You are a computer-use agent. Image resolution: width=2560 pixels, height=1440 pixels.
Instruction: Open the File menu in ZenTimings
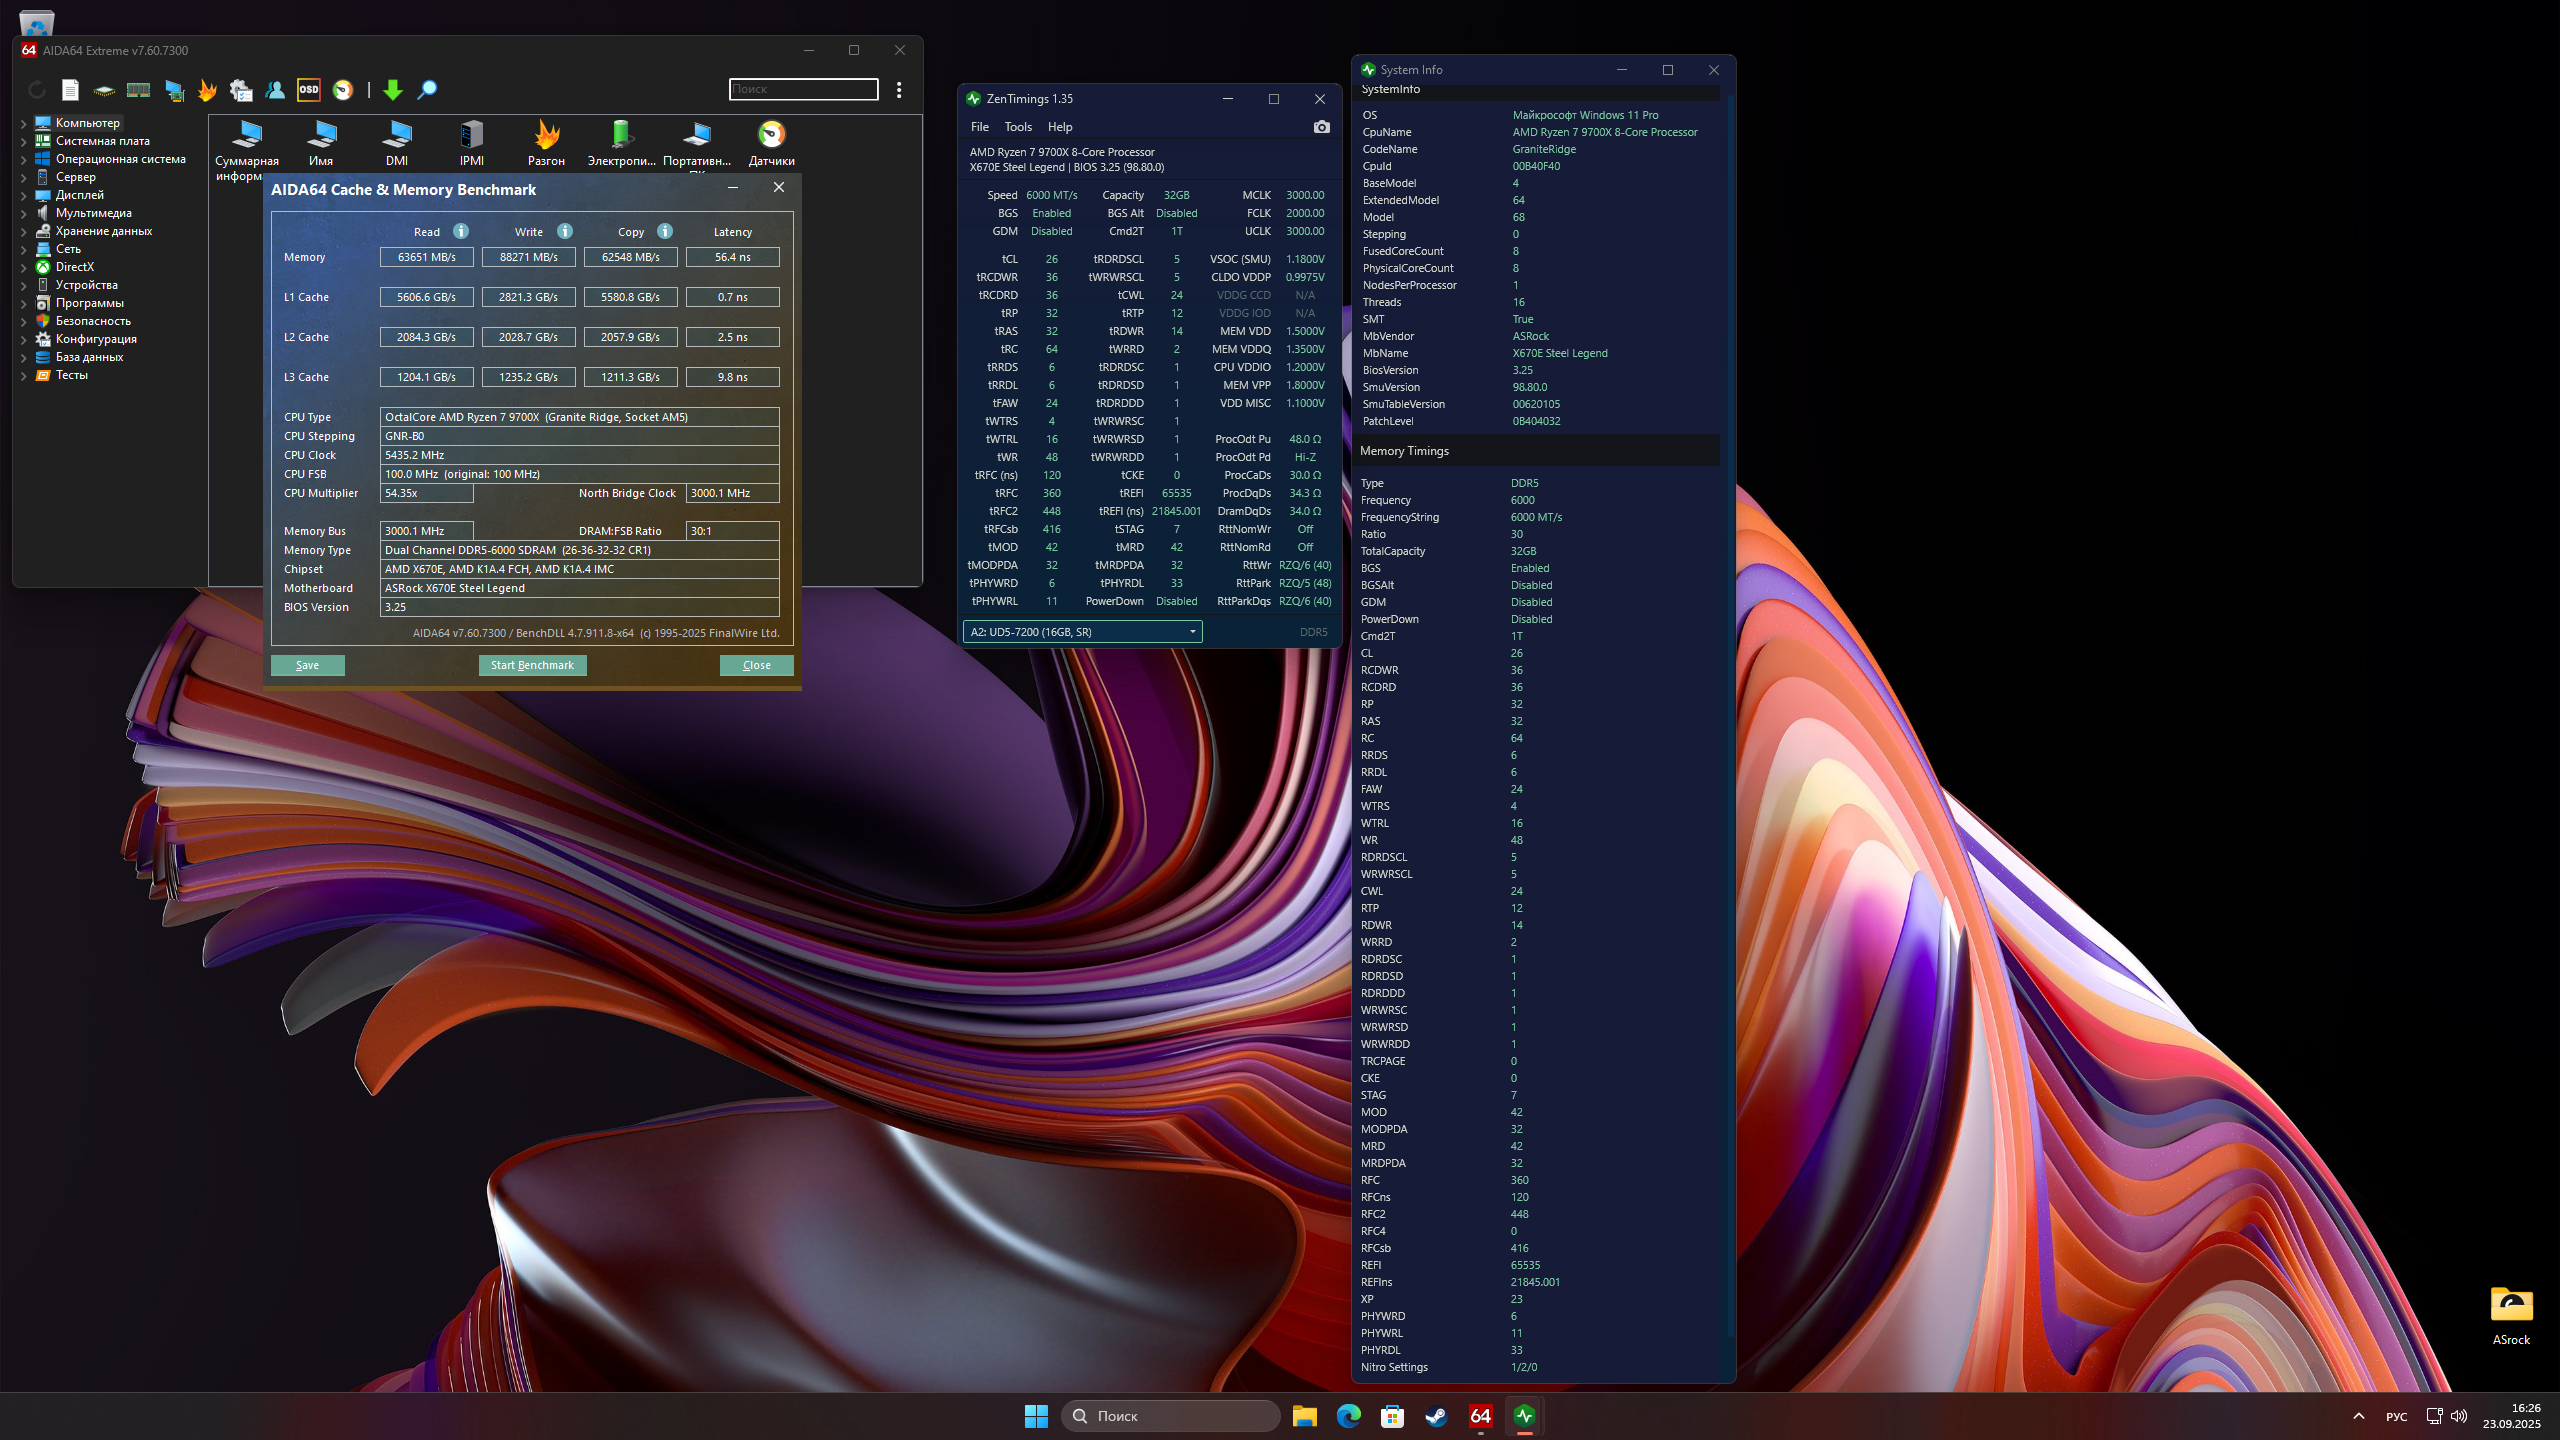coord(979,127)
